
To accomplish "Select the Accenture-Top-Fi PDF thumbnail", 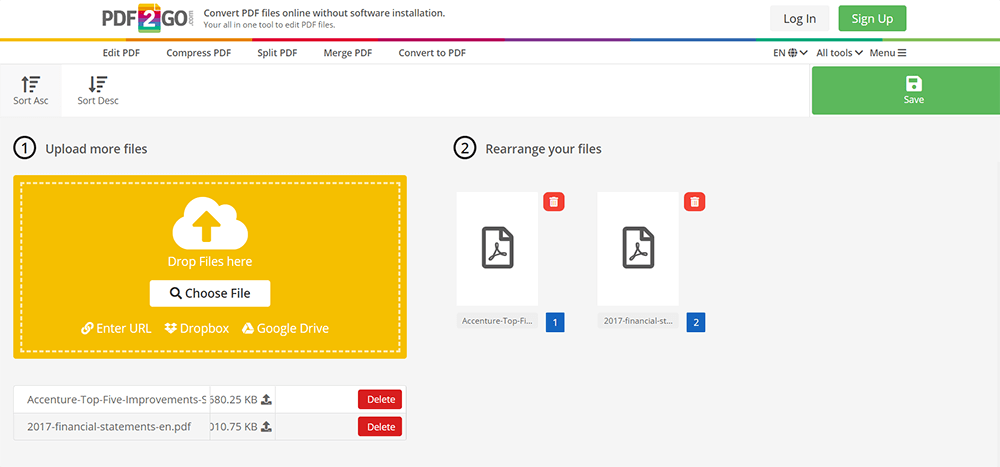I will 497,248.
